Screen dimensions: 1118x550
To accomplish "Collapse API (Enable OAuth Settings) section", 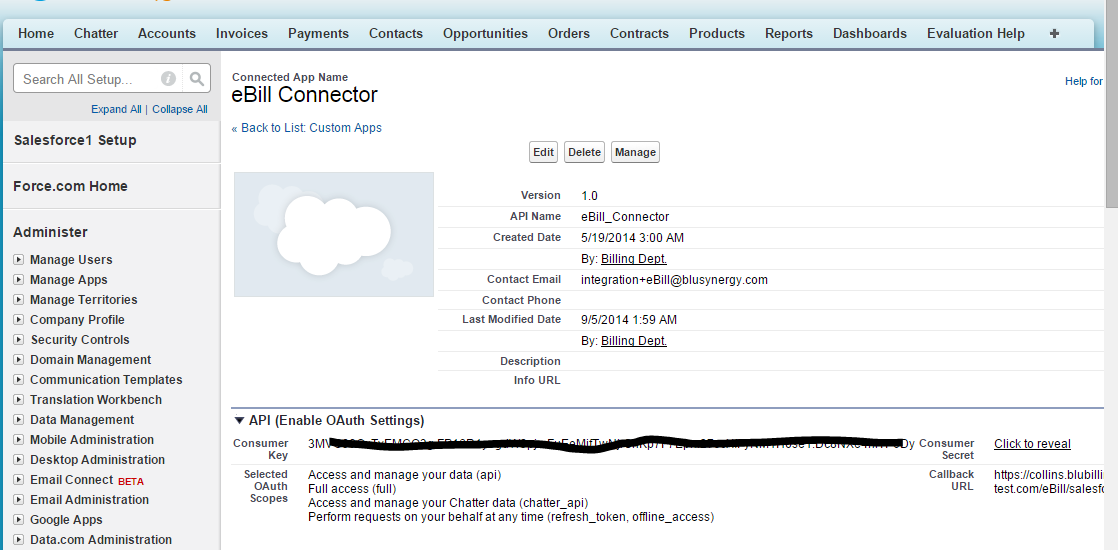I will [x=240, y=420].
